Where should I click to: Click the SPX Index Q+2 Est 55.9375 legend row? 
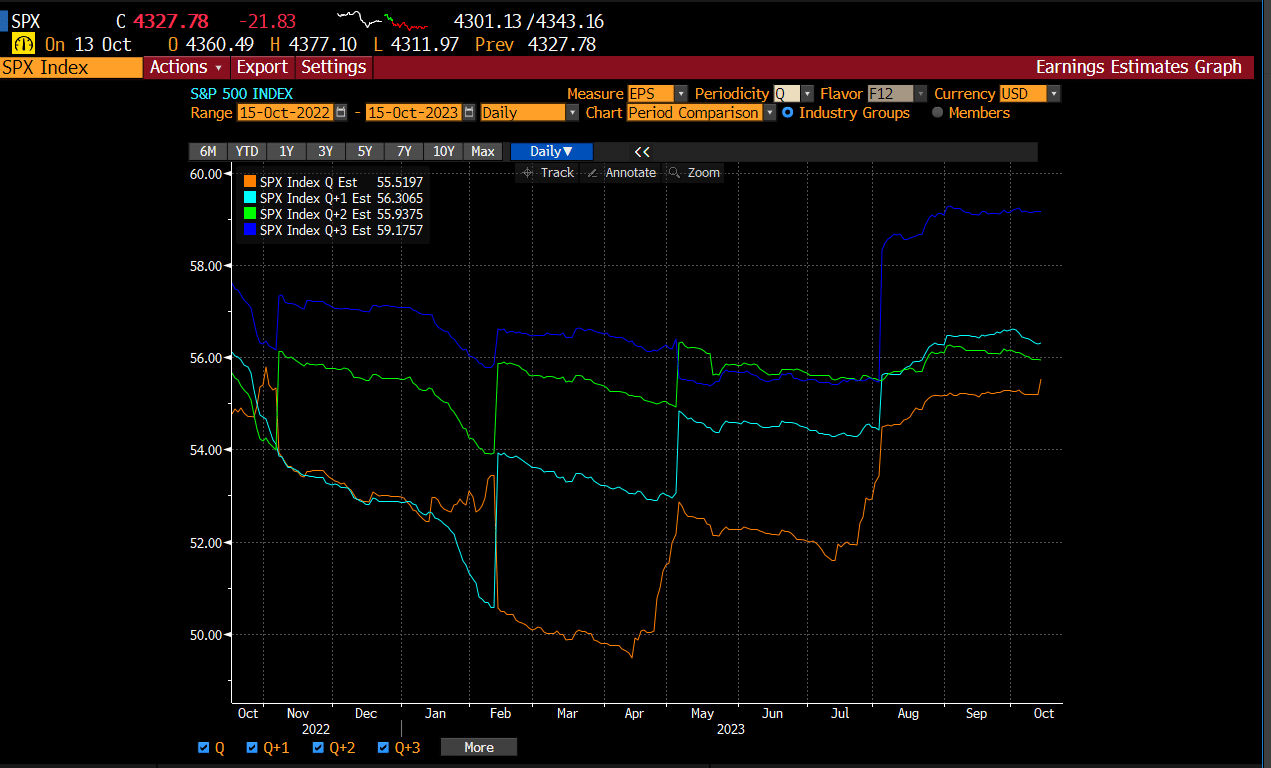point(334,214)
